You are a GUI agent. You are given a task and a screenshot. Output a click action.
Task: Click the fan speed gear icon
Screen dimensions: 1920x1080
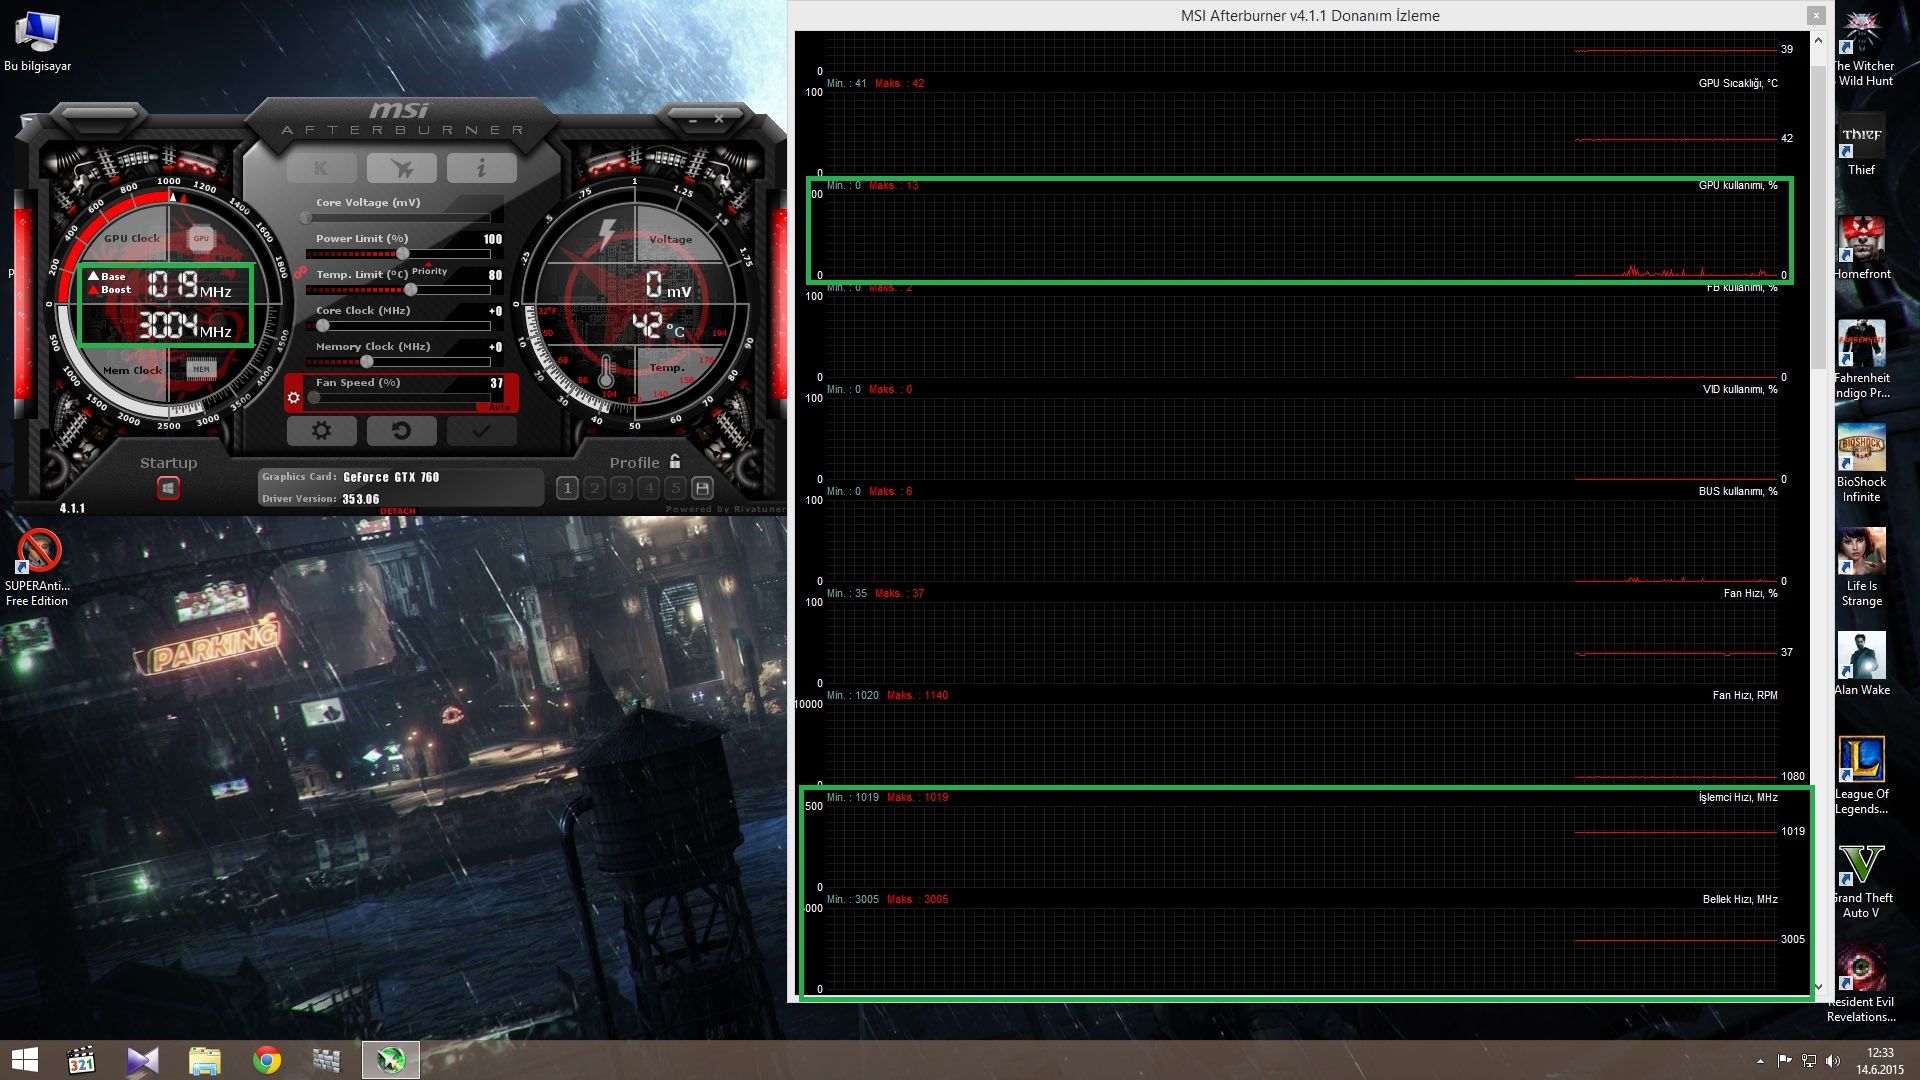point(293,398)
